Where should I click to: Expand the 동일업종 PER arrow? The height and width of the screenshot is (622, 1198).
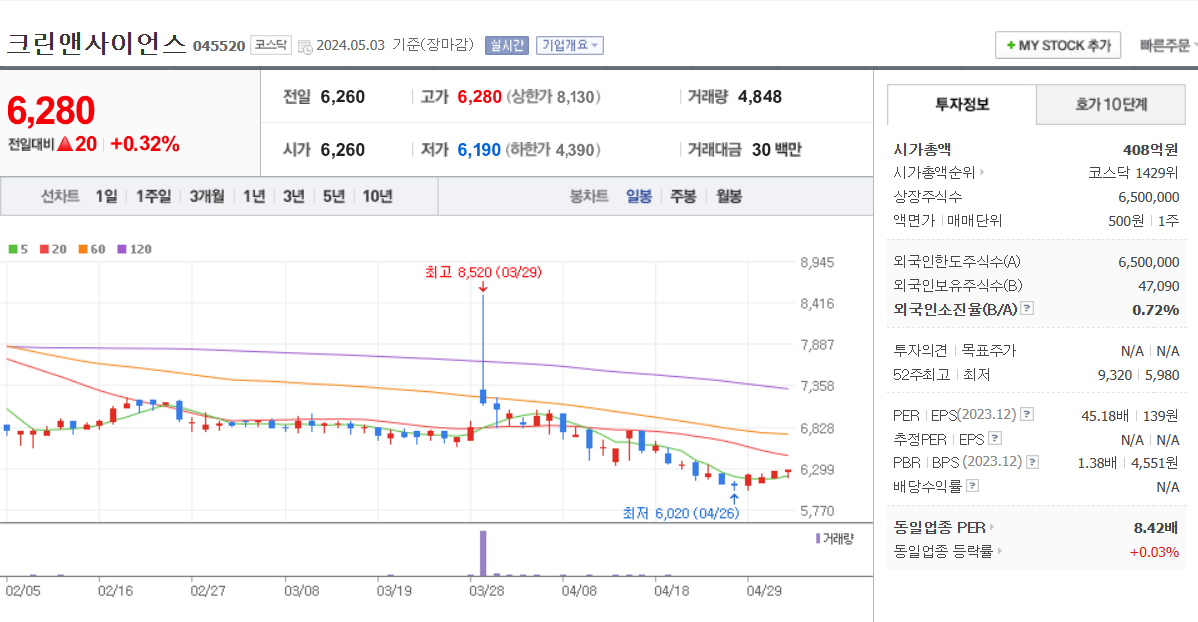tap(992, 527)
